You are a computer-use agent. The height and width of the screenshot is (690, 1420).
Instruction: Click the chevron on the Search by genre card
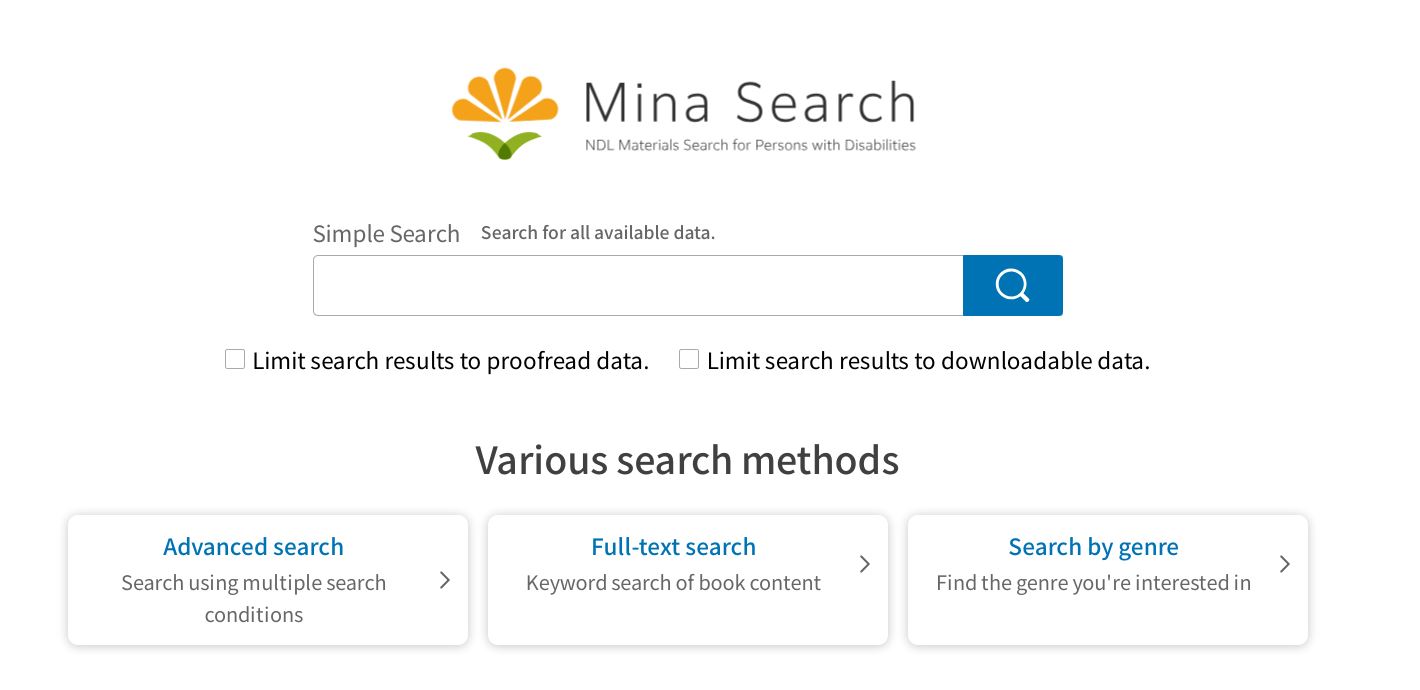click(x=1284, y=564)
